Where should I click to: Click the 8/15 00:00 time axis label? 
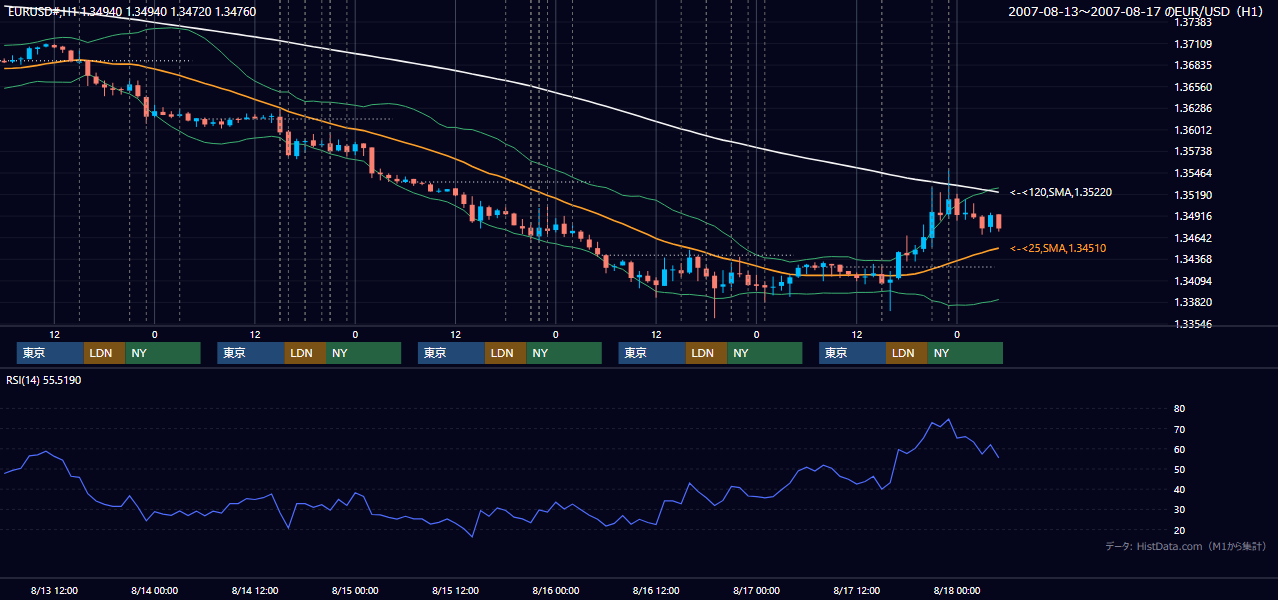click(x=355, y=590)
